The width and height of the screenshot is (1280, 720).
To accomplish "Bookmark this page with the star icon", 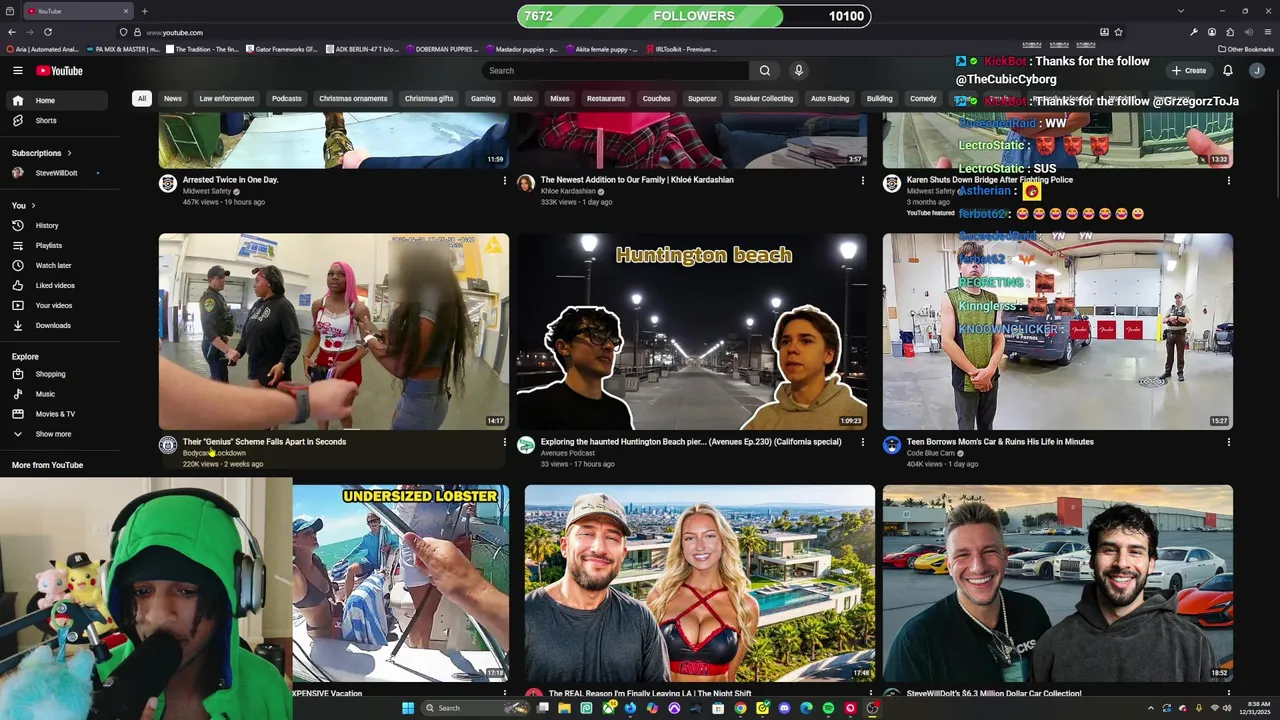I will pos(1118,32).
